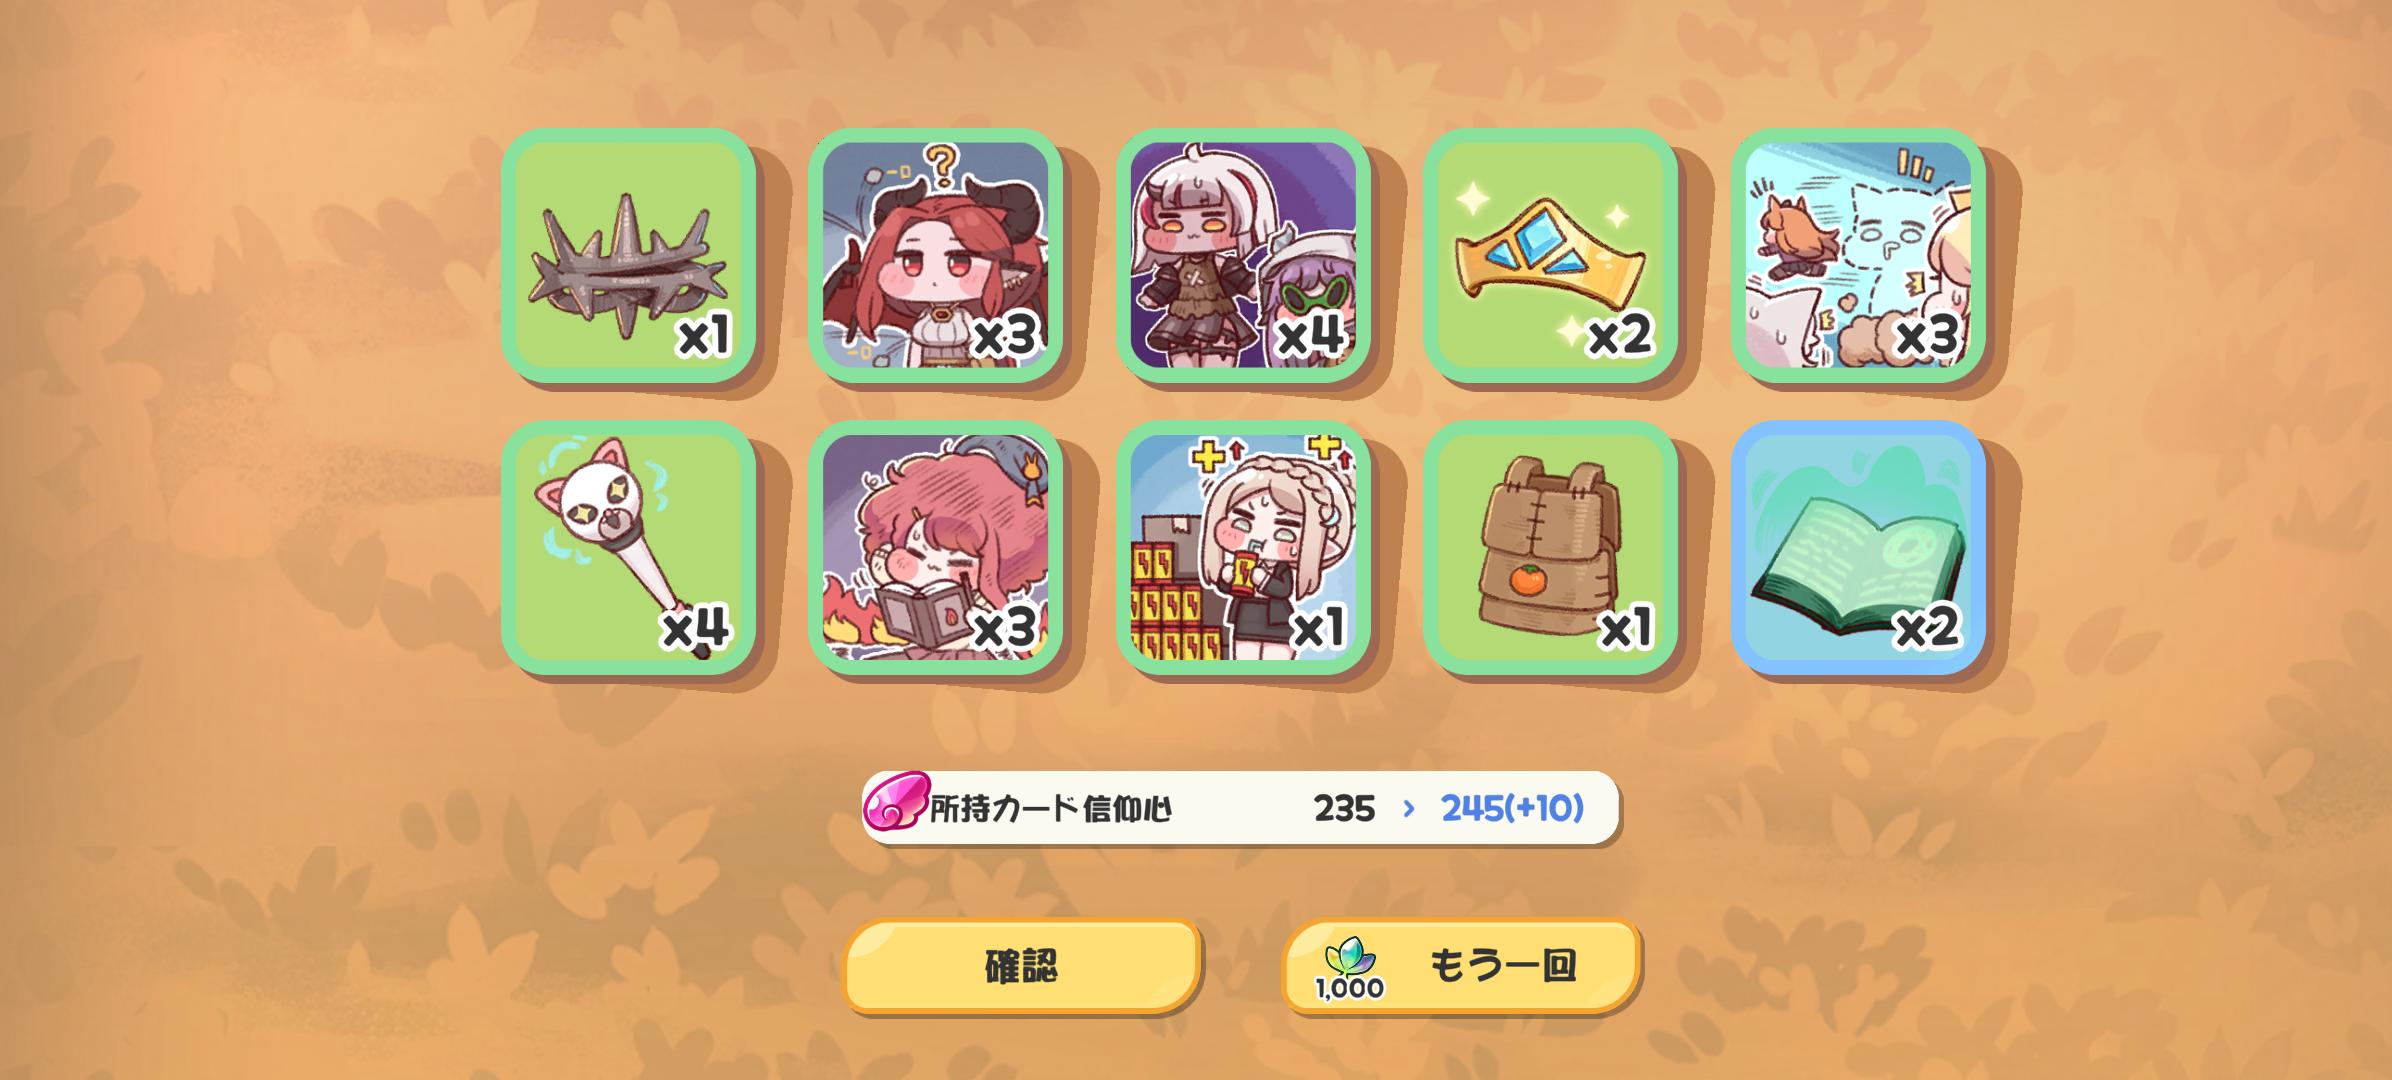Click the arrow between 235 and 245
The height and width of the screenshot is (1080, 2392).
1409,808
